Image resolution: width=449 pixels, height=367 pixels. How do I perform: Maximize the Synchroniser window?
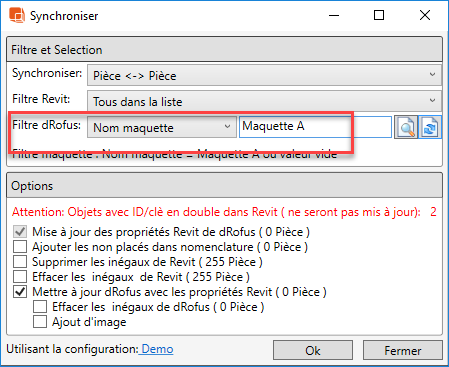pos(379,15)
